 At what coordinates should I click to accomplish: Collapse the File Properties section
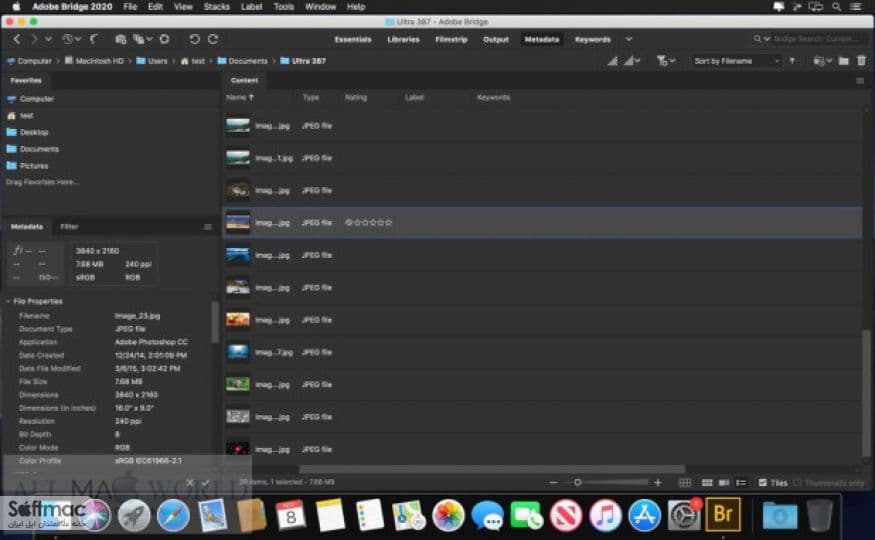tap(8, 301)
